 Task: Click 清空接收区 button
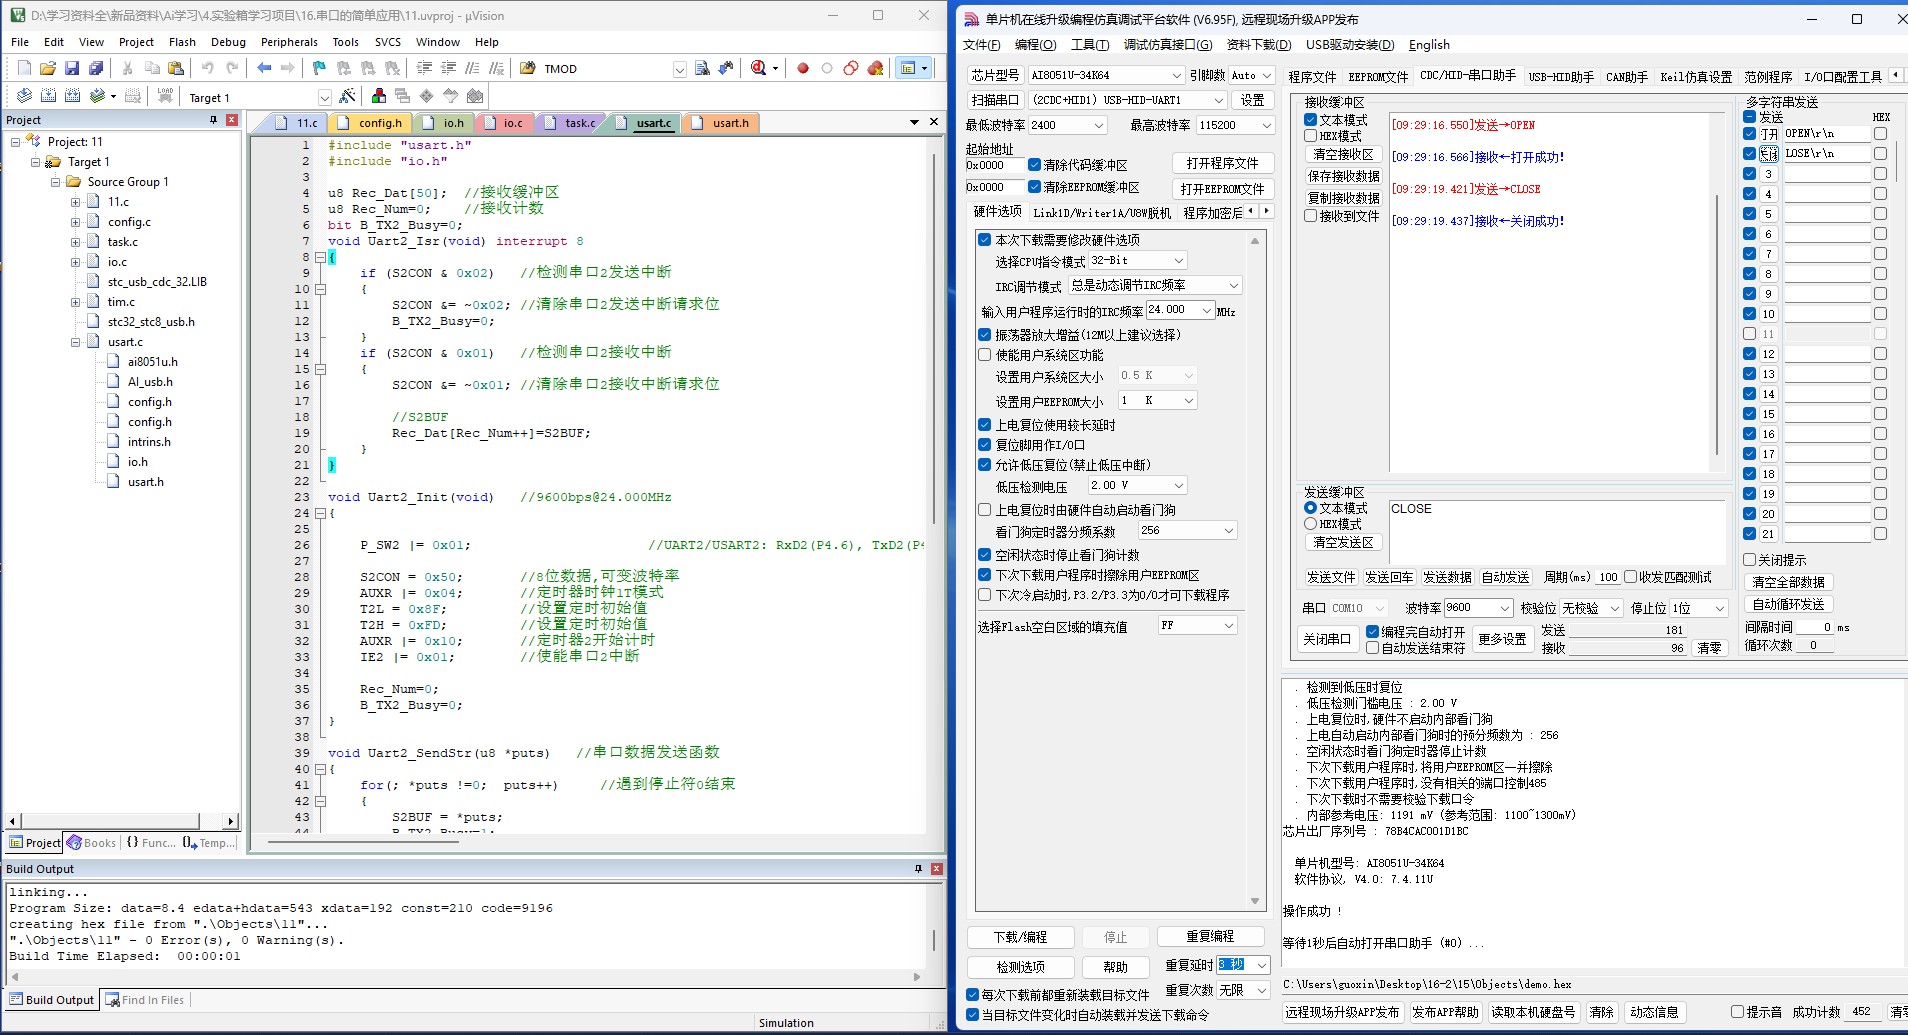(1343, 155)
